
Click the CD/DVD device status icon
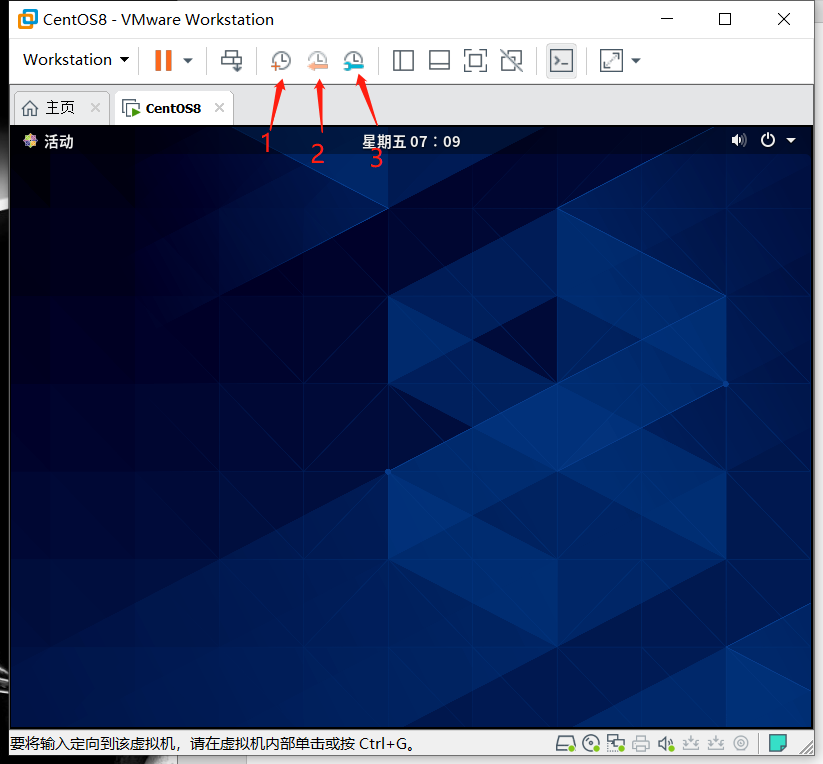coord(590,743)
